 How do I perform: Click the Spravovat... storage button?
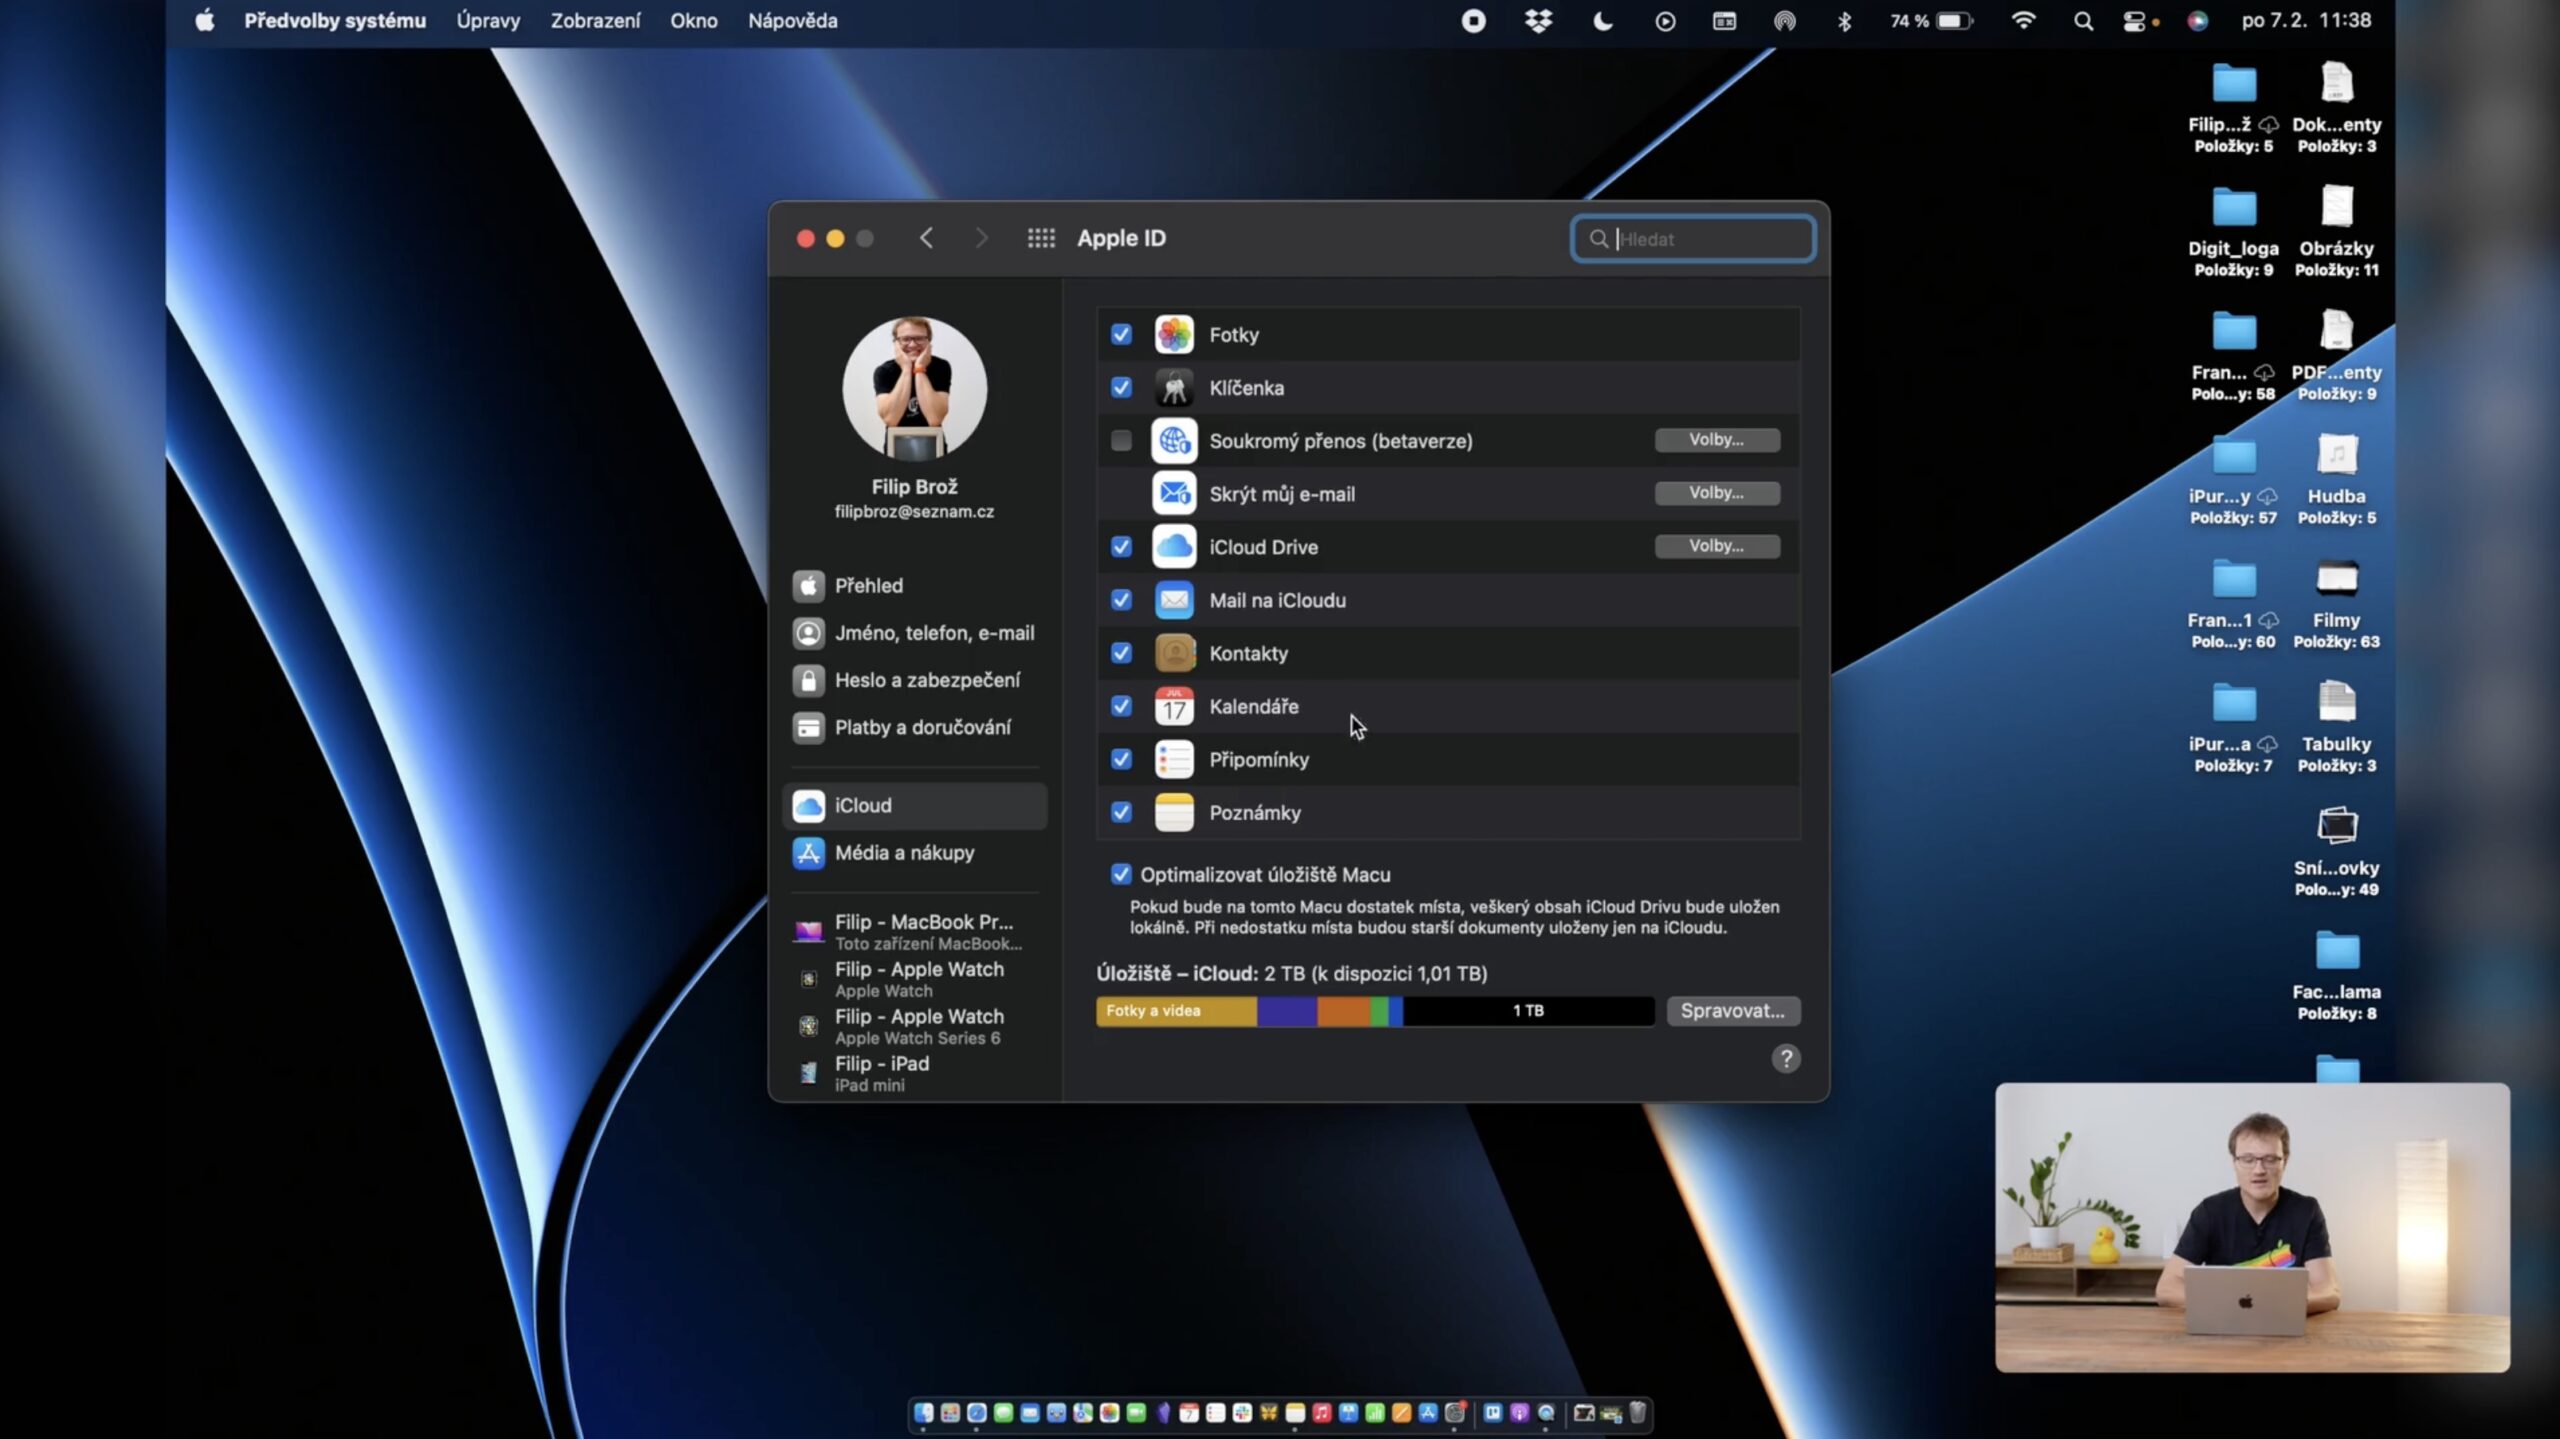click(1732, 1010)
